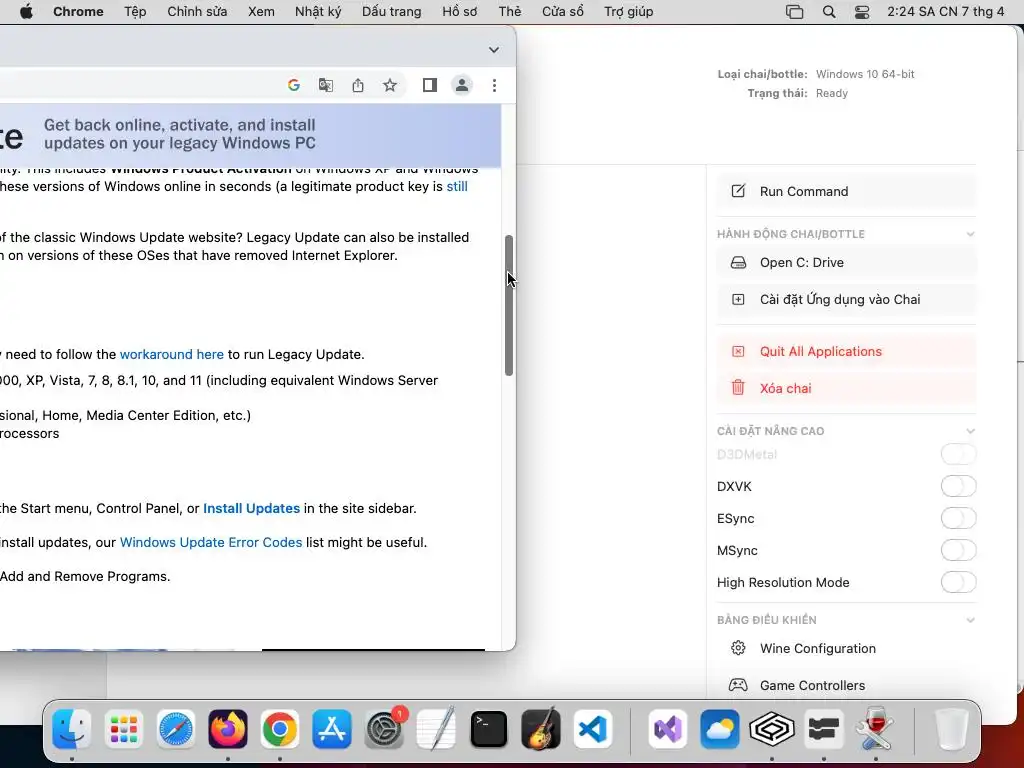
Task: Open Google search icon in Chrome toolbar
Action: click(x=294, y=85)
